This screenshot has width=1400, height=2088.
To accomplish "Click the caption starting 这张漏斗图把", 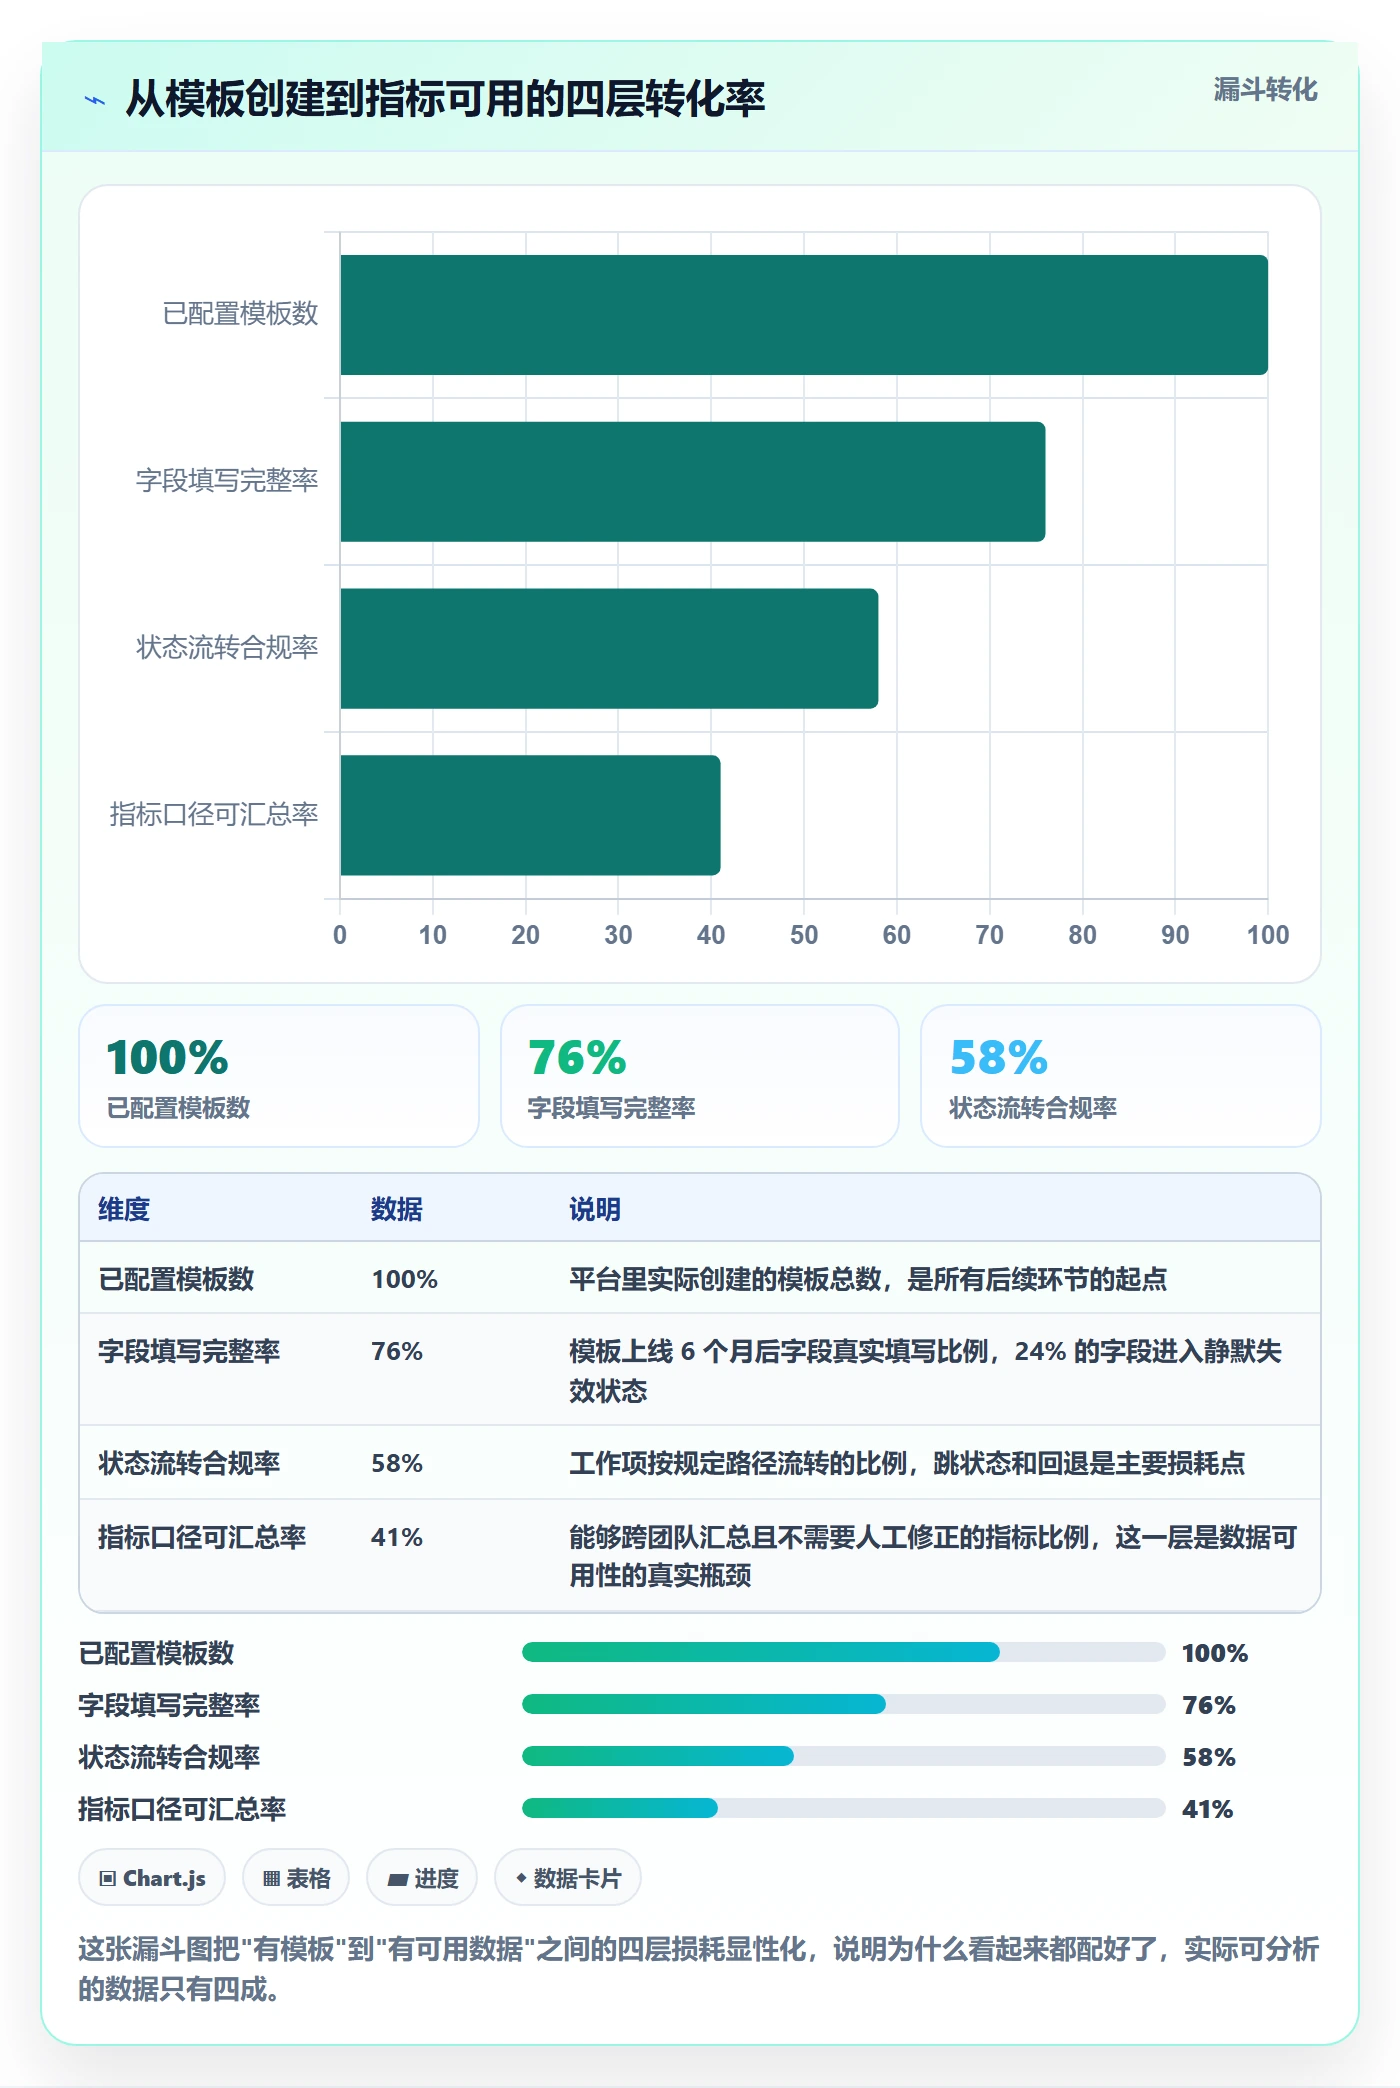I will coord(699,1969).
